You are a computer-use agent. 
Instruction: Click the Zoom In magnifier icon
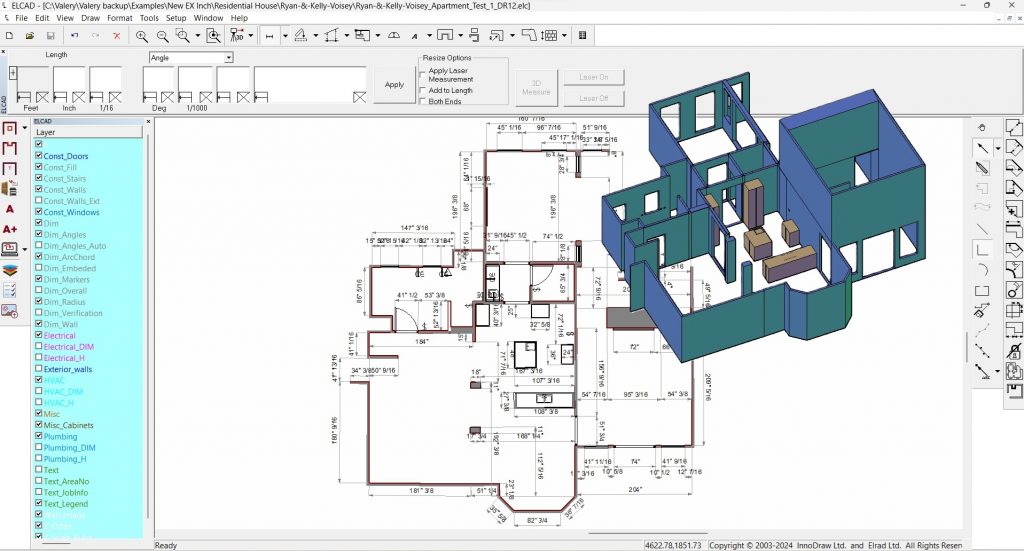click(142, 36)
